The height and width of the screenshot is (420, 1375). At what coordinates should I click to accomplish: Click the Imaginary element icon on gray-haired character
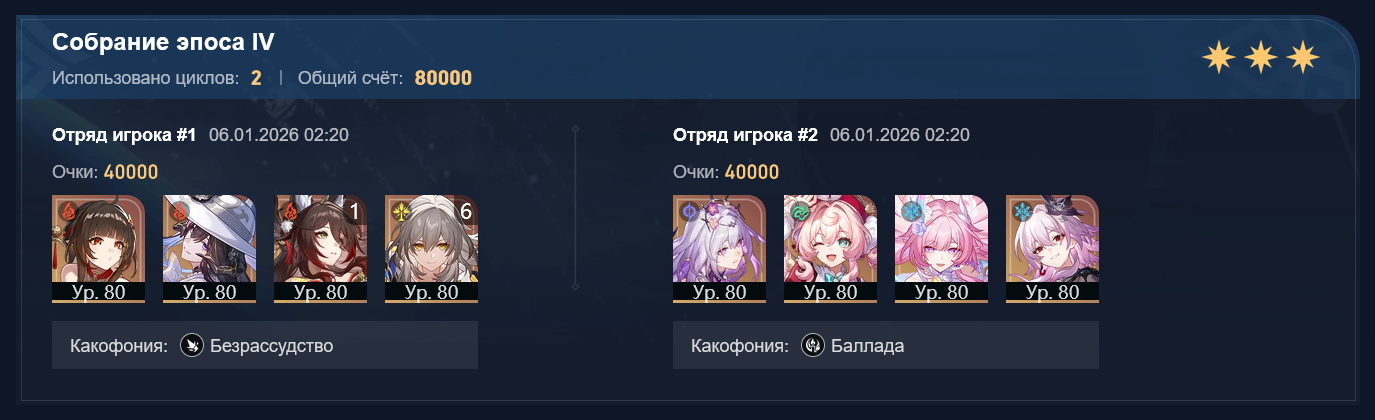399,212
